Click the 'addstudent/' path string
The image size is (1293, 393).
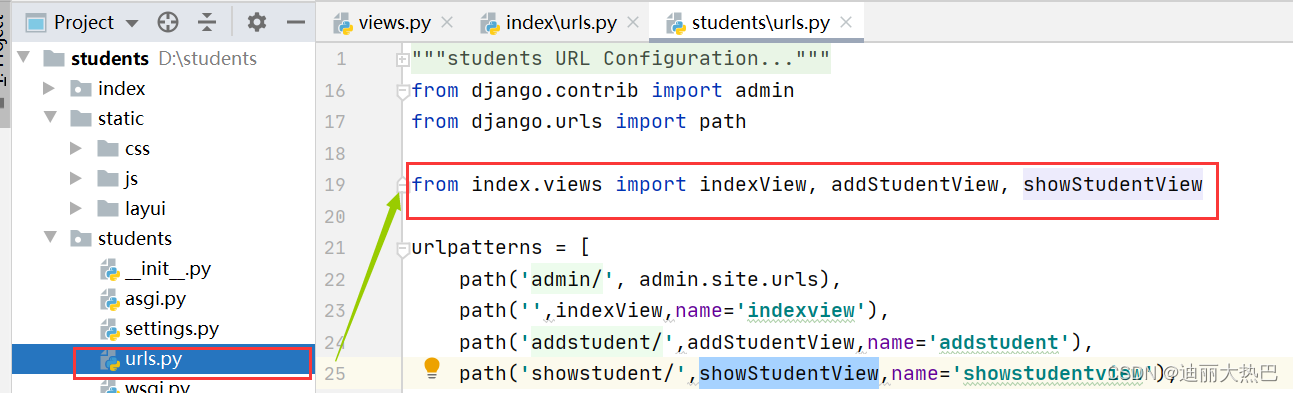click(x=598, y=342)
